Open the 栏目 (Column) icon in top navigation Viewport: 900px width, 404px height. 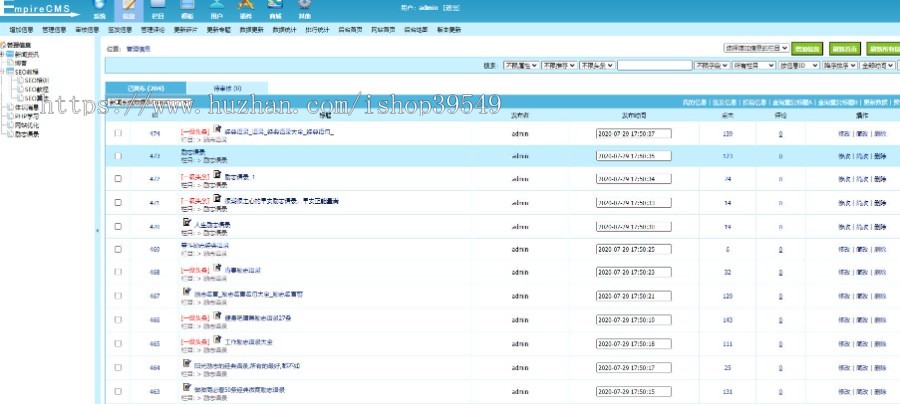pyautogui.click(x=157, y=5)
